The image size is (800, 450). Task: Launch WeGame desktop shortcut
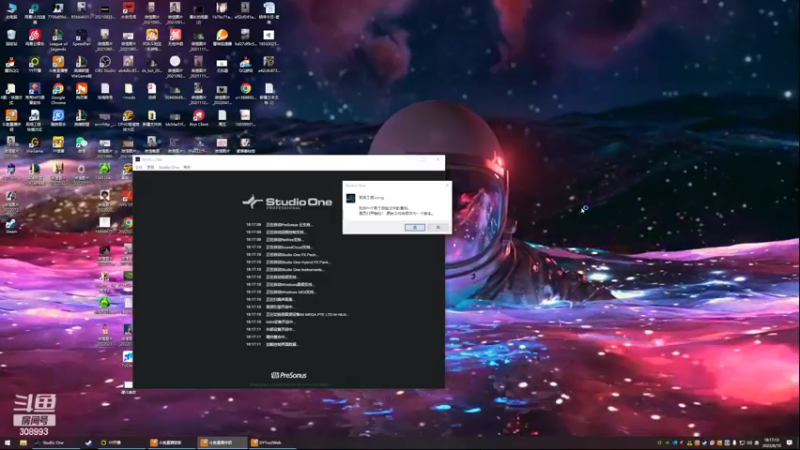pos(35,145)
